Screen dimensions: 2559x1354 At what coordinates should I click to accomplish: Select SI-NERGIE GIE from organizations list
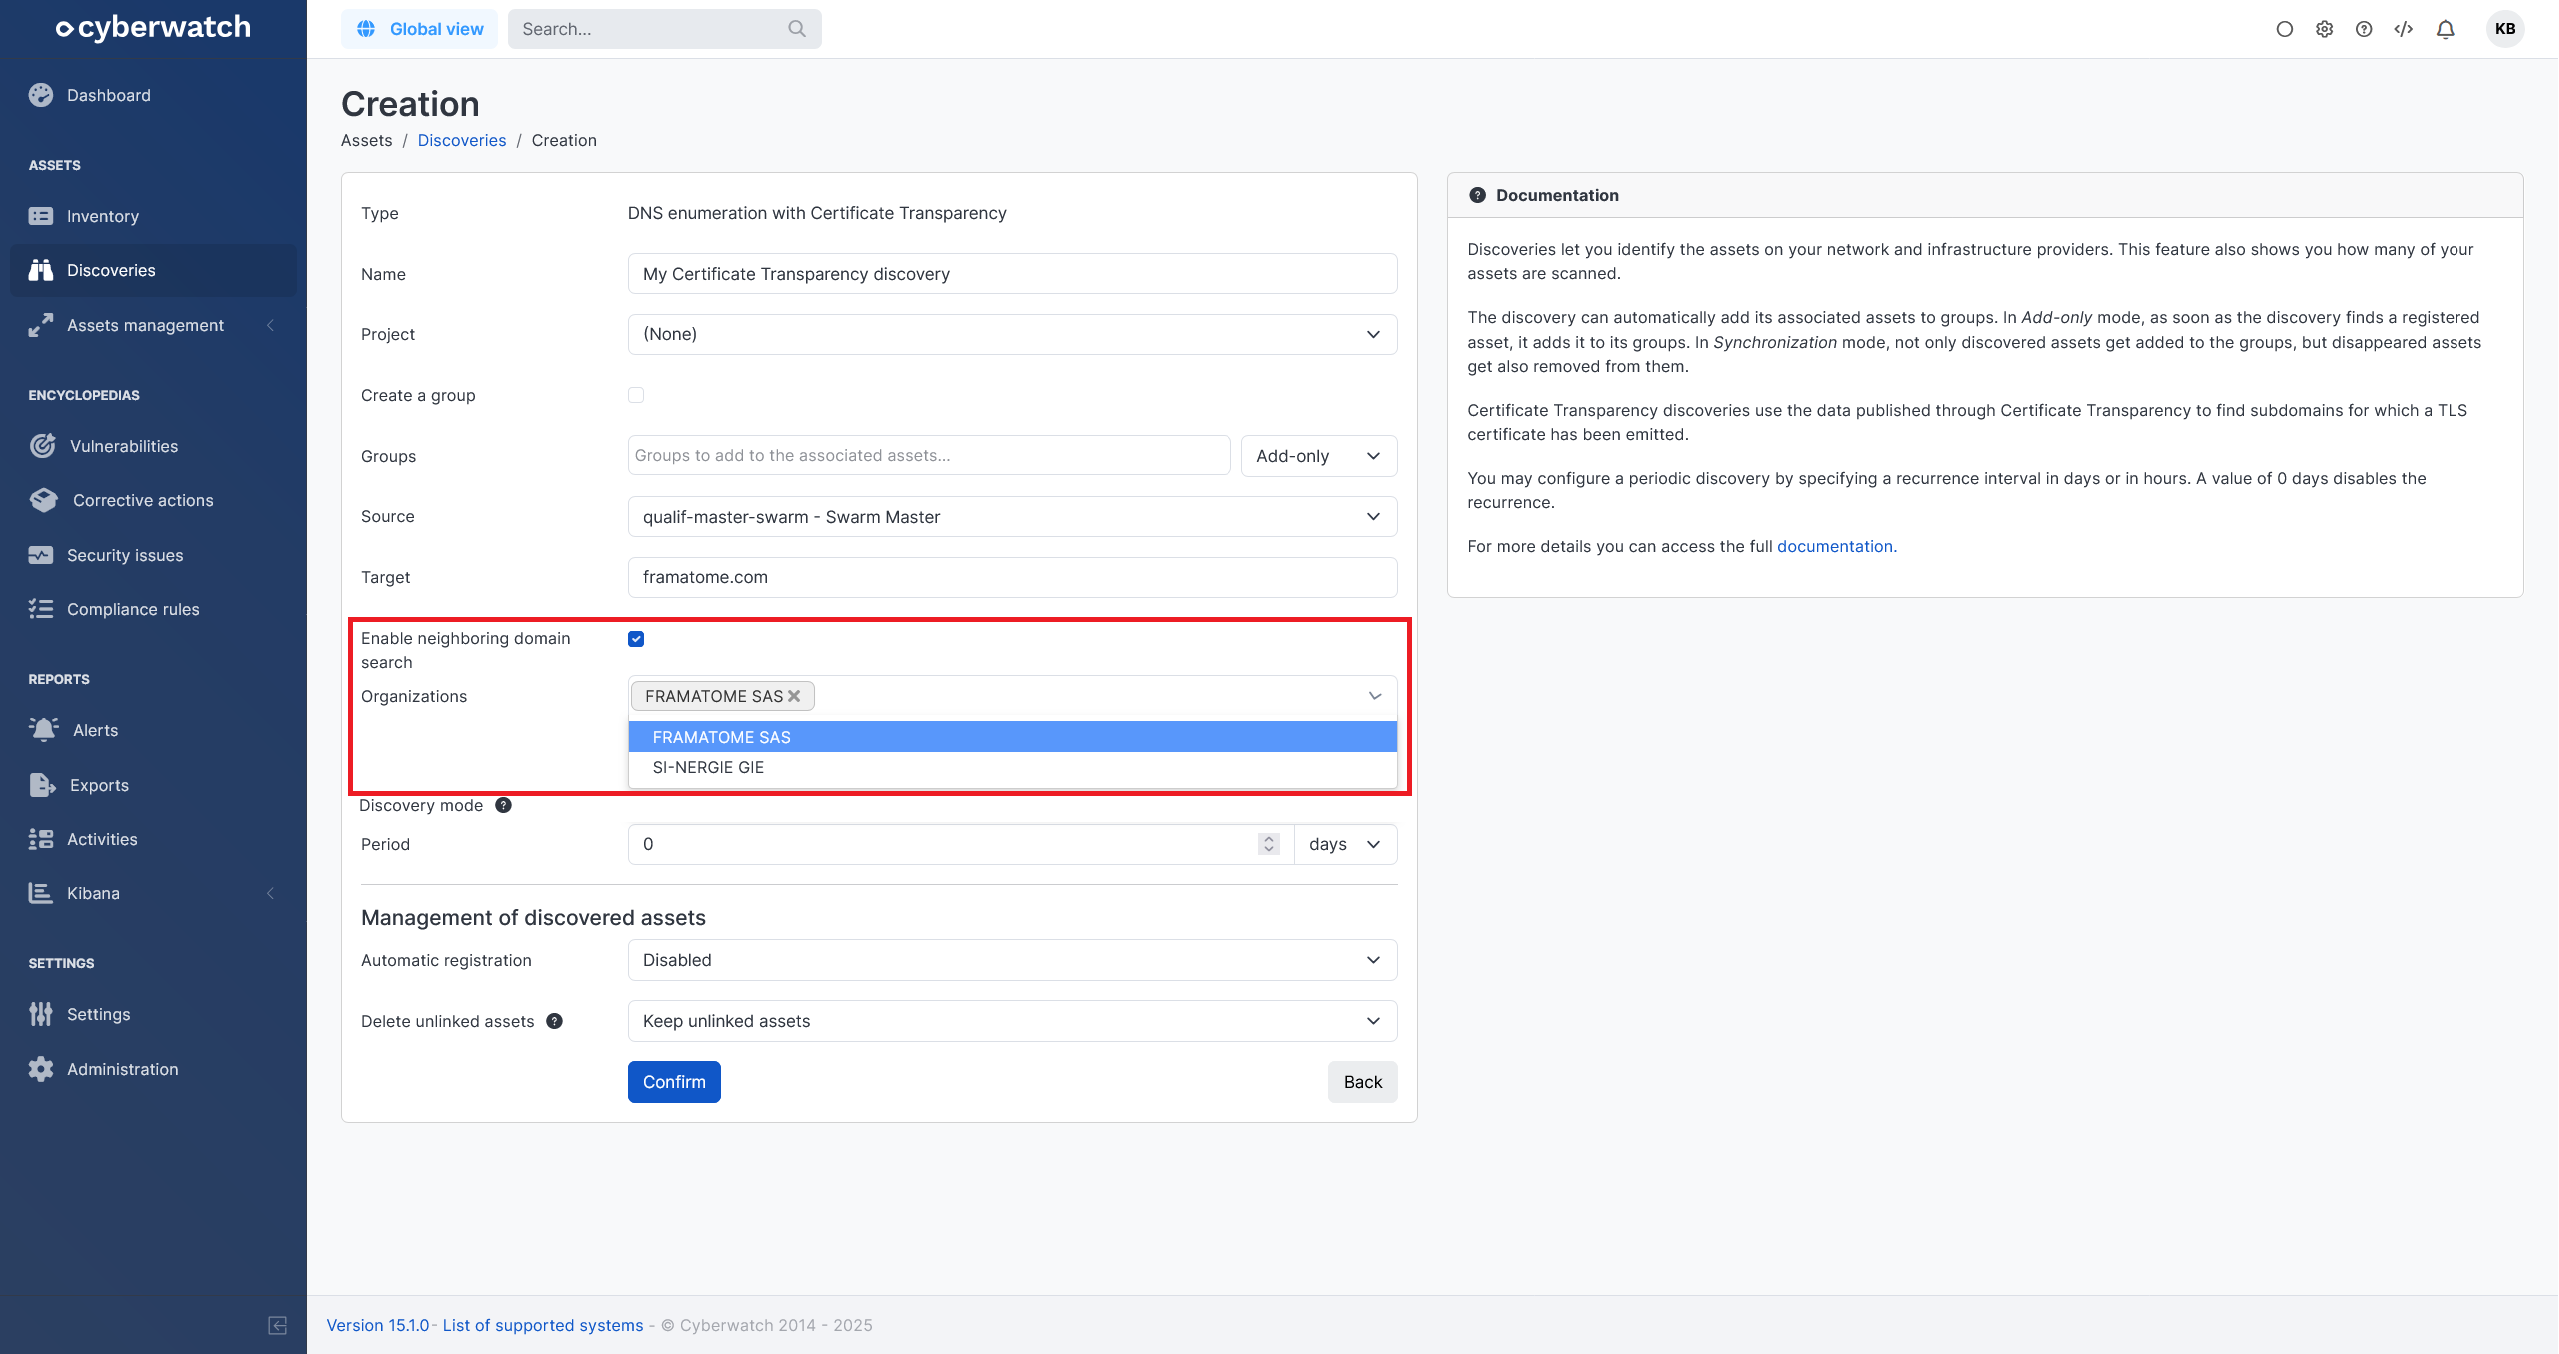pyautogui.click(x=708, y=767)
